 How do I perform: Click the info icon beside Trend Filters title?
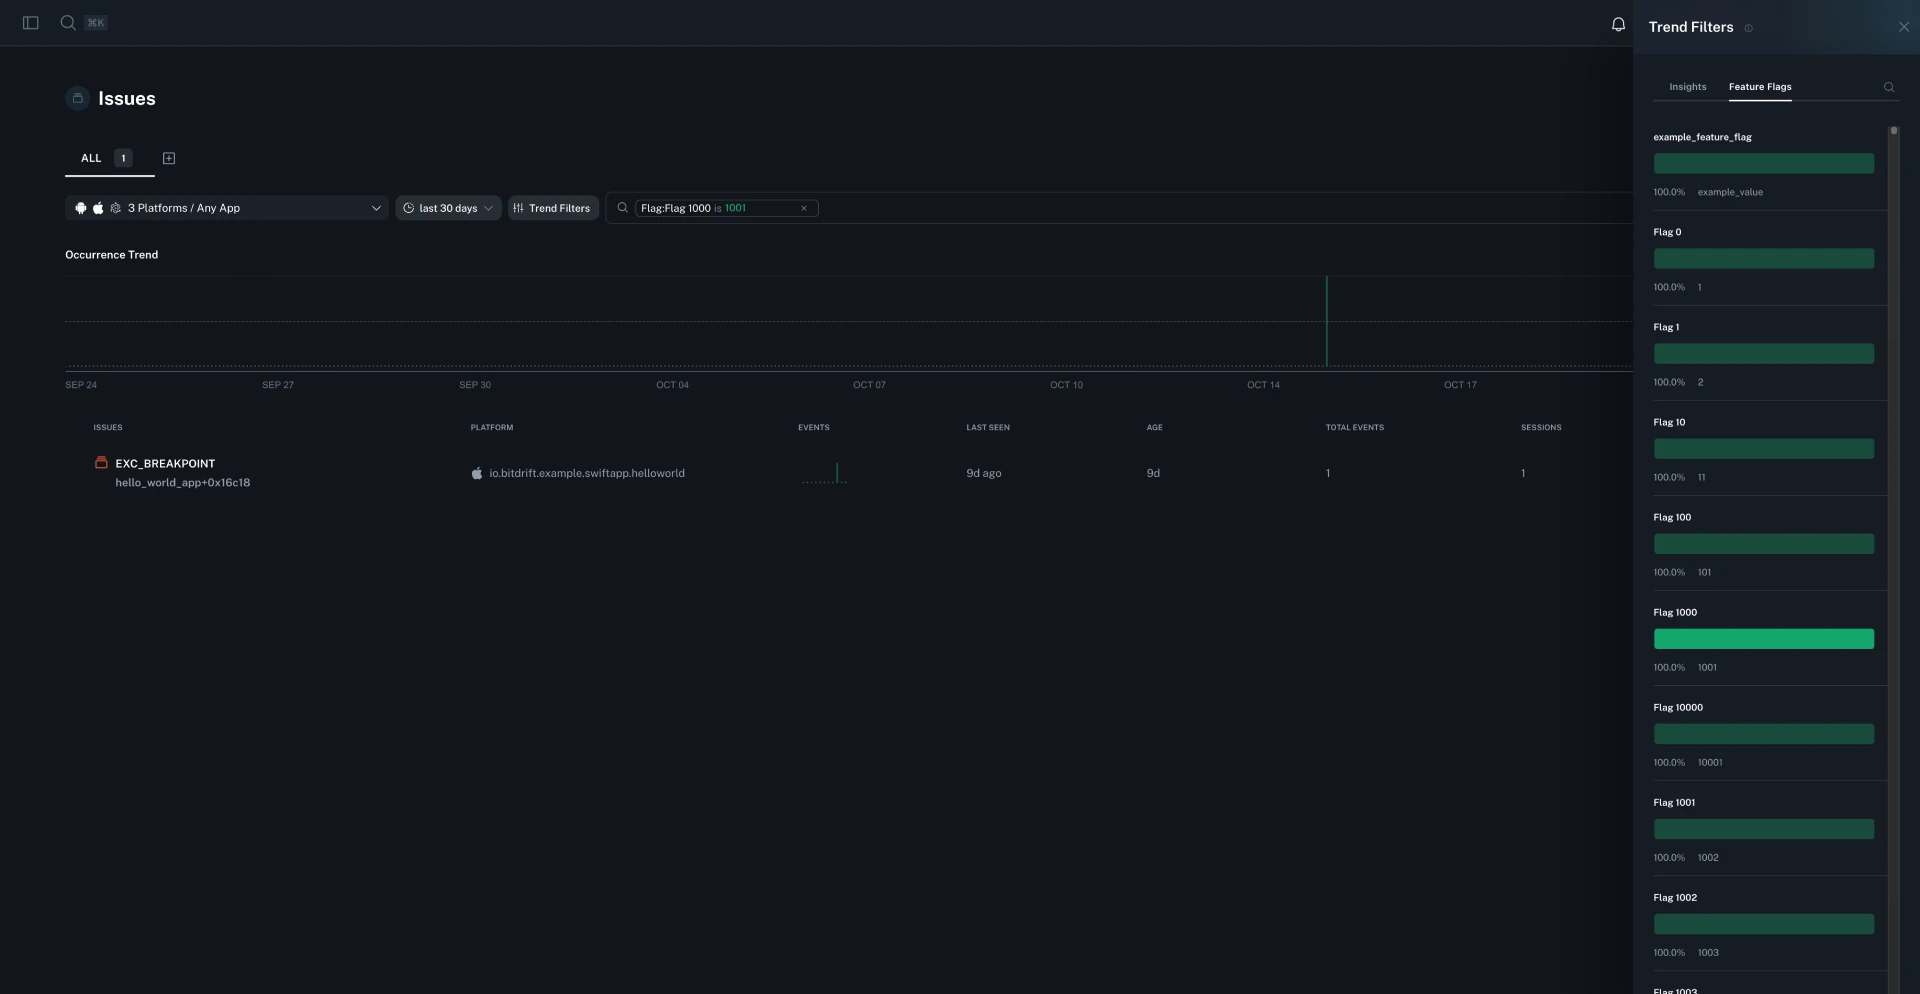click(1749, 28)
